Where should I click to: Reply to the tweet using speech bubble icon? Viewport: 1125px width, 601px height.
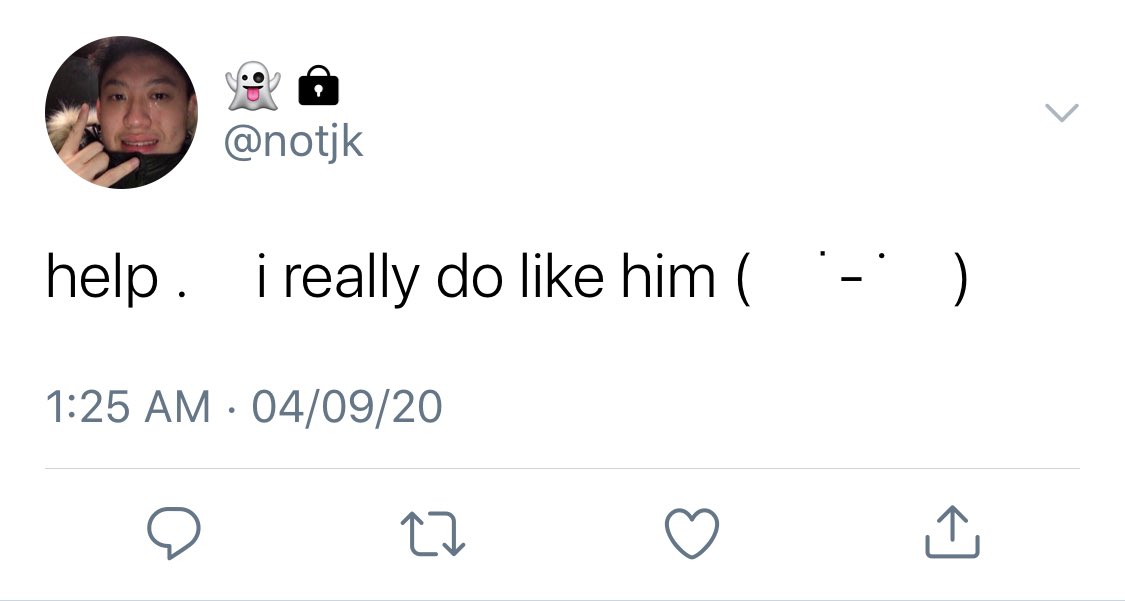(x=174, y=533)
